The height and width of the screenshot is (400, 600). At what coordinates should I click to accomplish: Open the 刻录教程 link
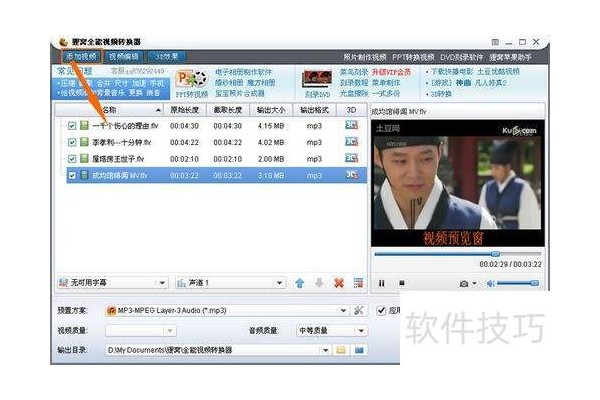[354, 83]
